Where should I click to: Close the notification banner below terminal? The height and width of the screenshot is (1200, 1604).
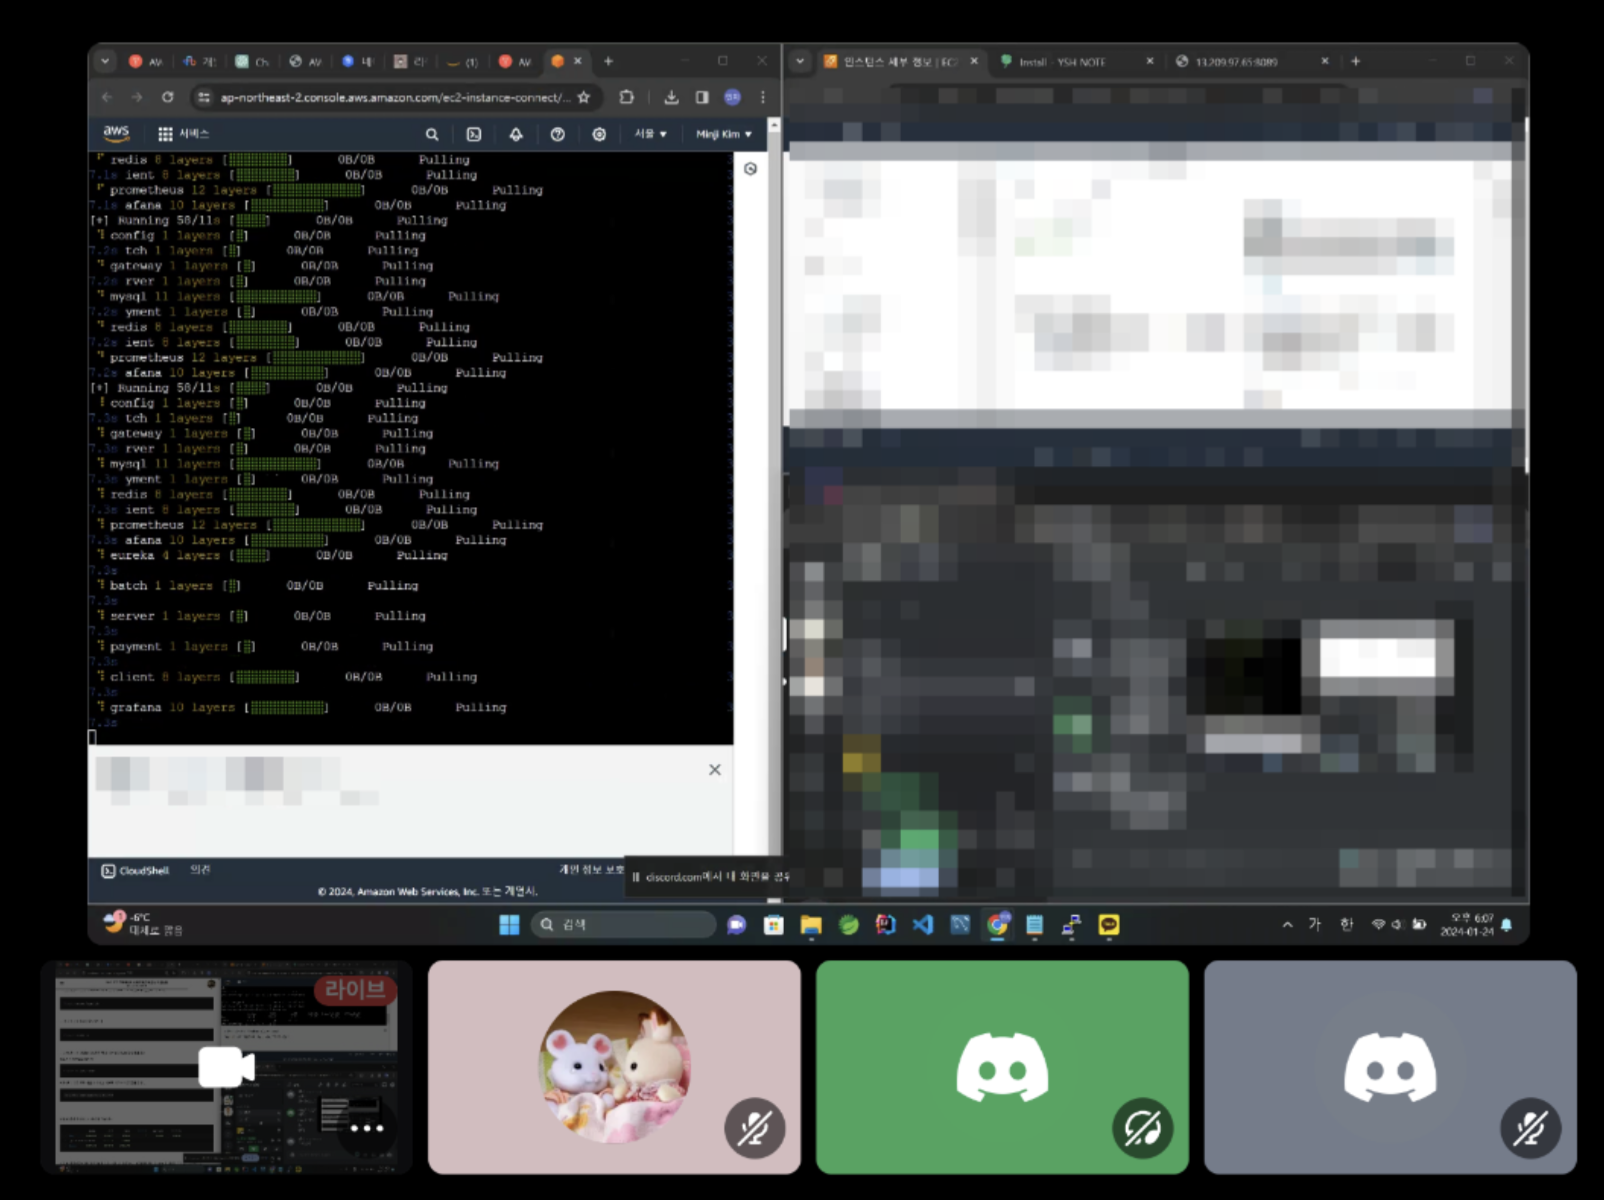pyautogui.click(x=715, y=770)
